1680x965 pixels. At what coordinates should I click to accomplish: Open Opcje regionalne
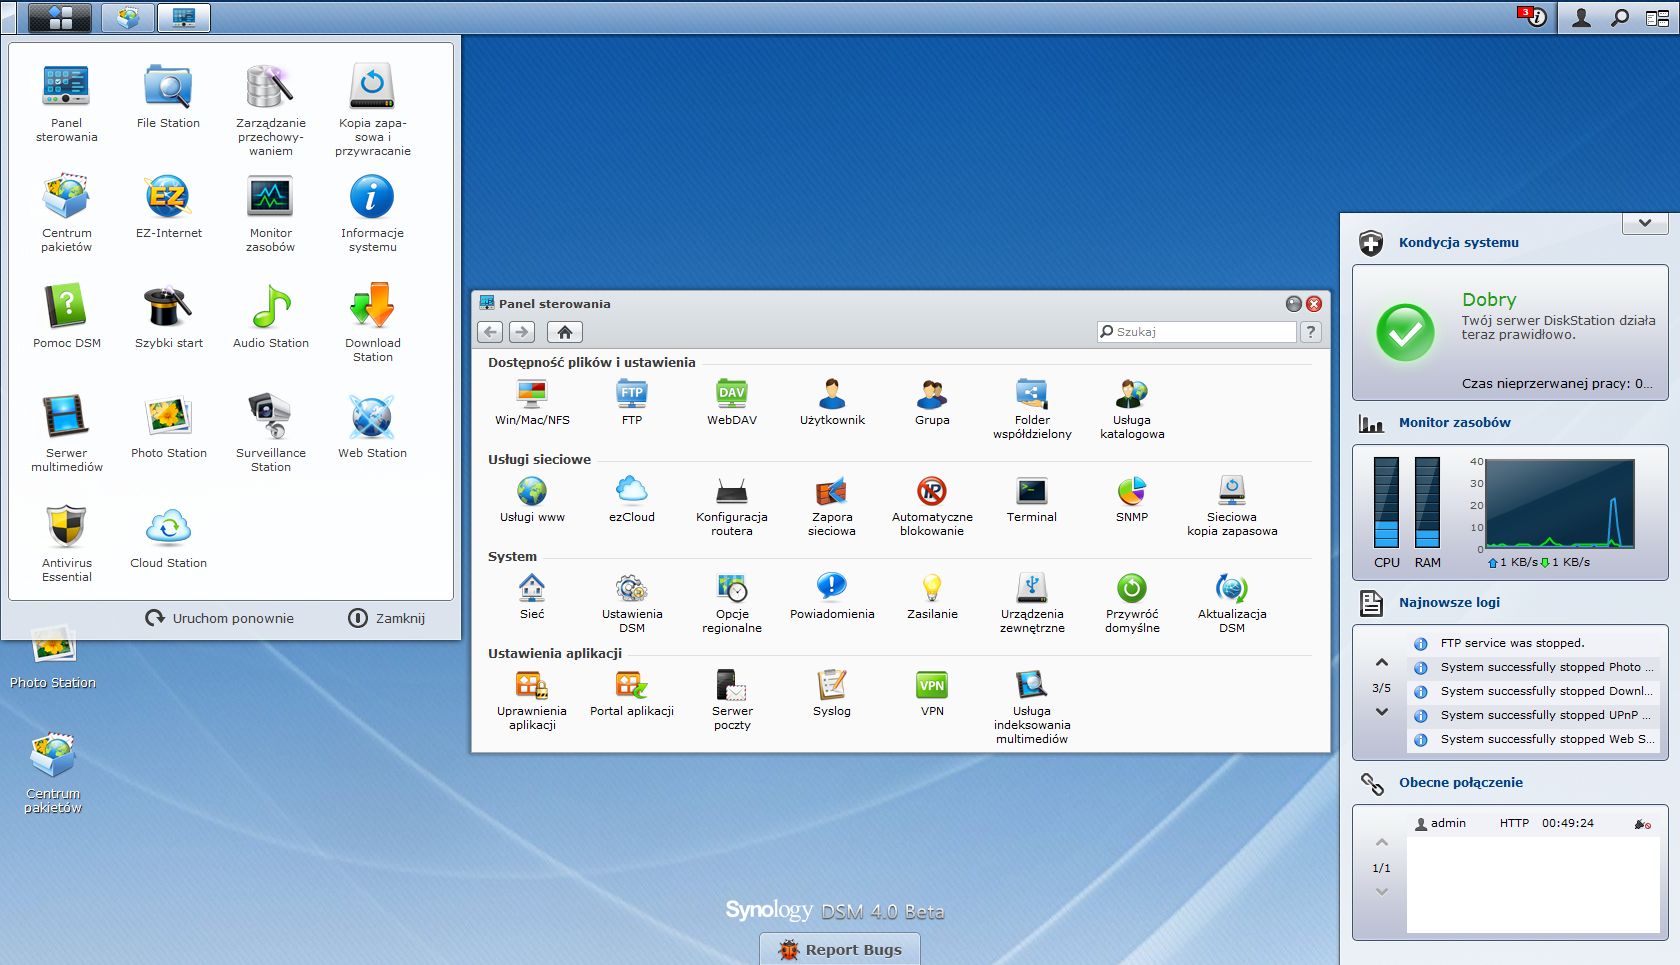click(732, 603)
